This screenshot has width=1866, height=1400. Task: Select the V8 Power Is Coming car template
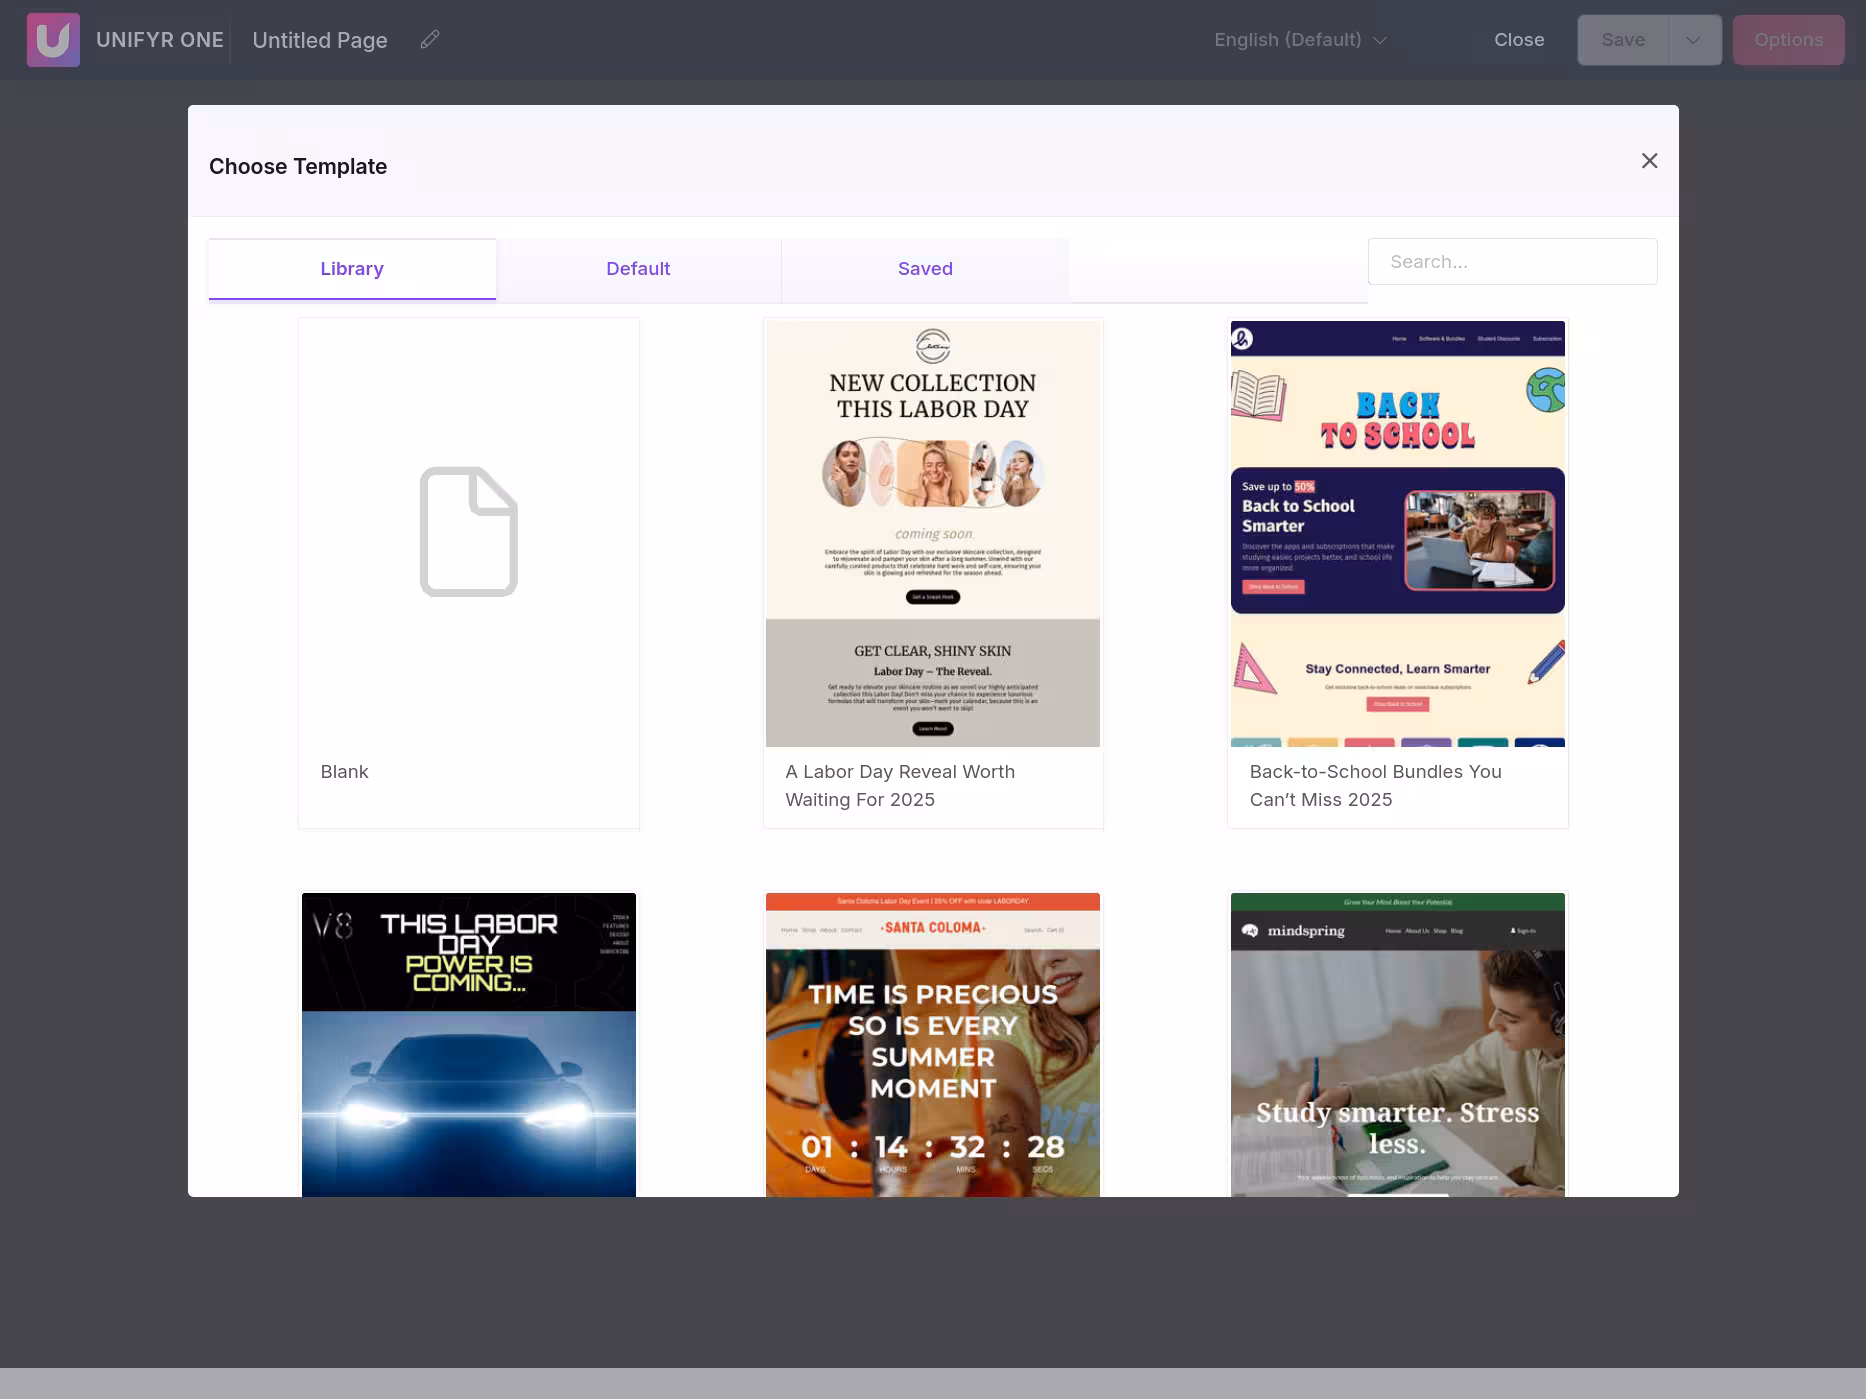(x=468, y=1045)
